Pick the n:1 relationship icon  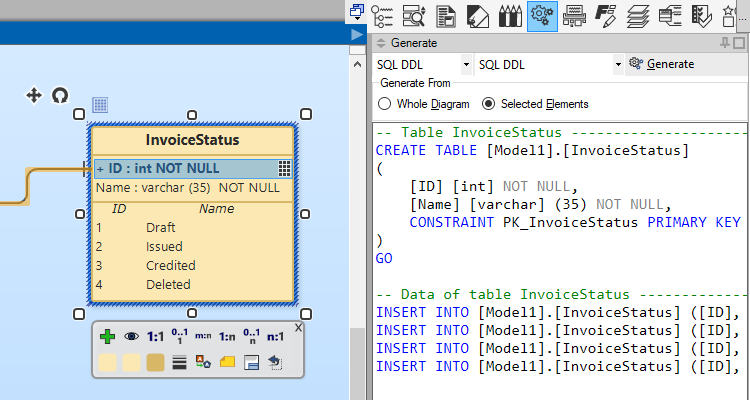pyautogui.click(x=275, y=338)
